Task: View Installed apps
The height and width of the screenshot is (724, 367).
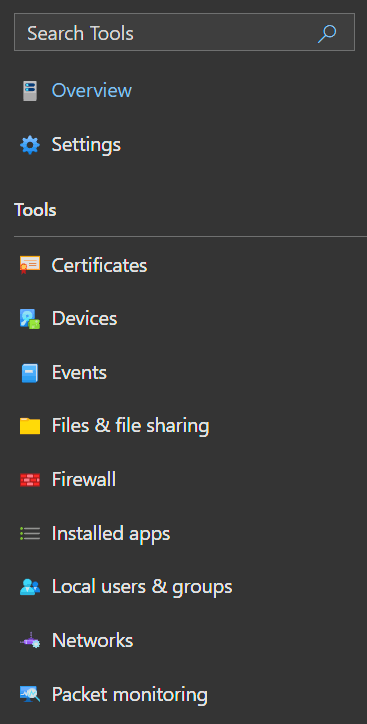Action: 111,534
